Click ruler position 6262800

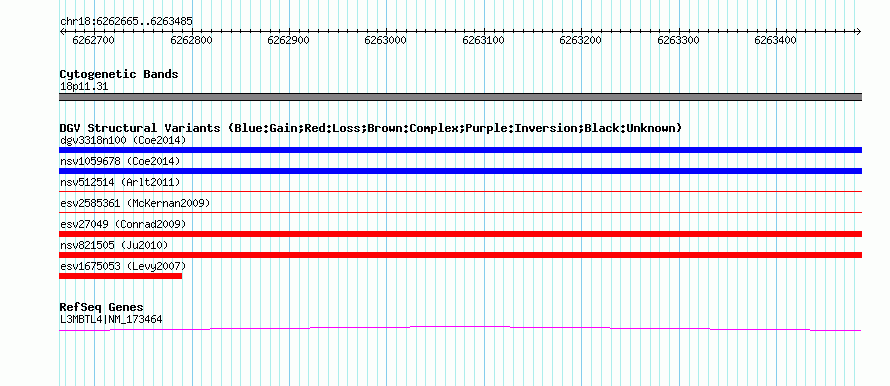coord(191,40)
